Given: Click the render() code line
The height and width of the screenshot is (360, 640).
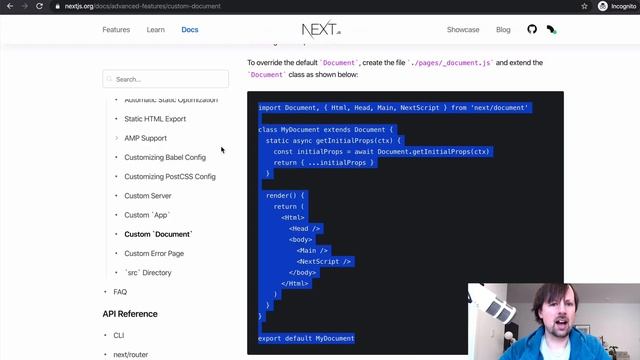Looking at the screenshot, I should (x=285, y=196).
